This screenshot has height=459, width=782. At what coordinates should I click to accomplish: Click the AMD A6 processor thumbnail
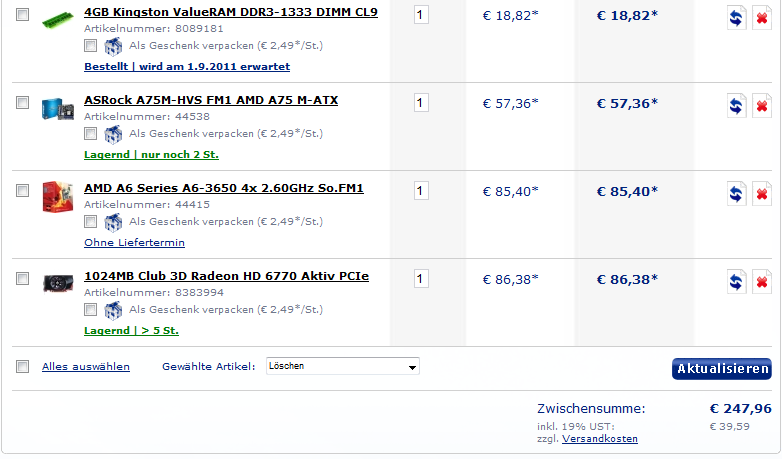tap(58, 197)
